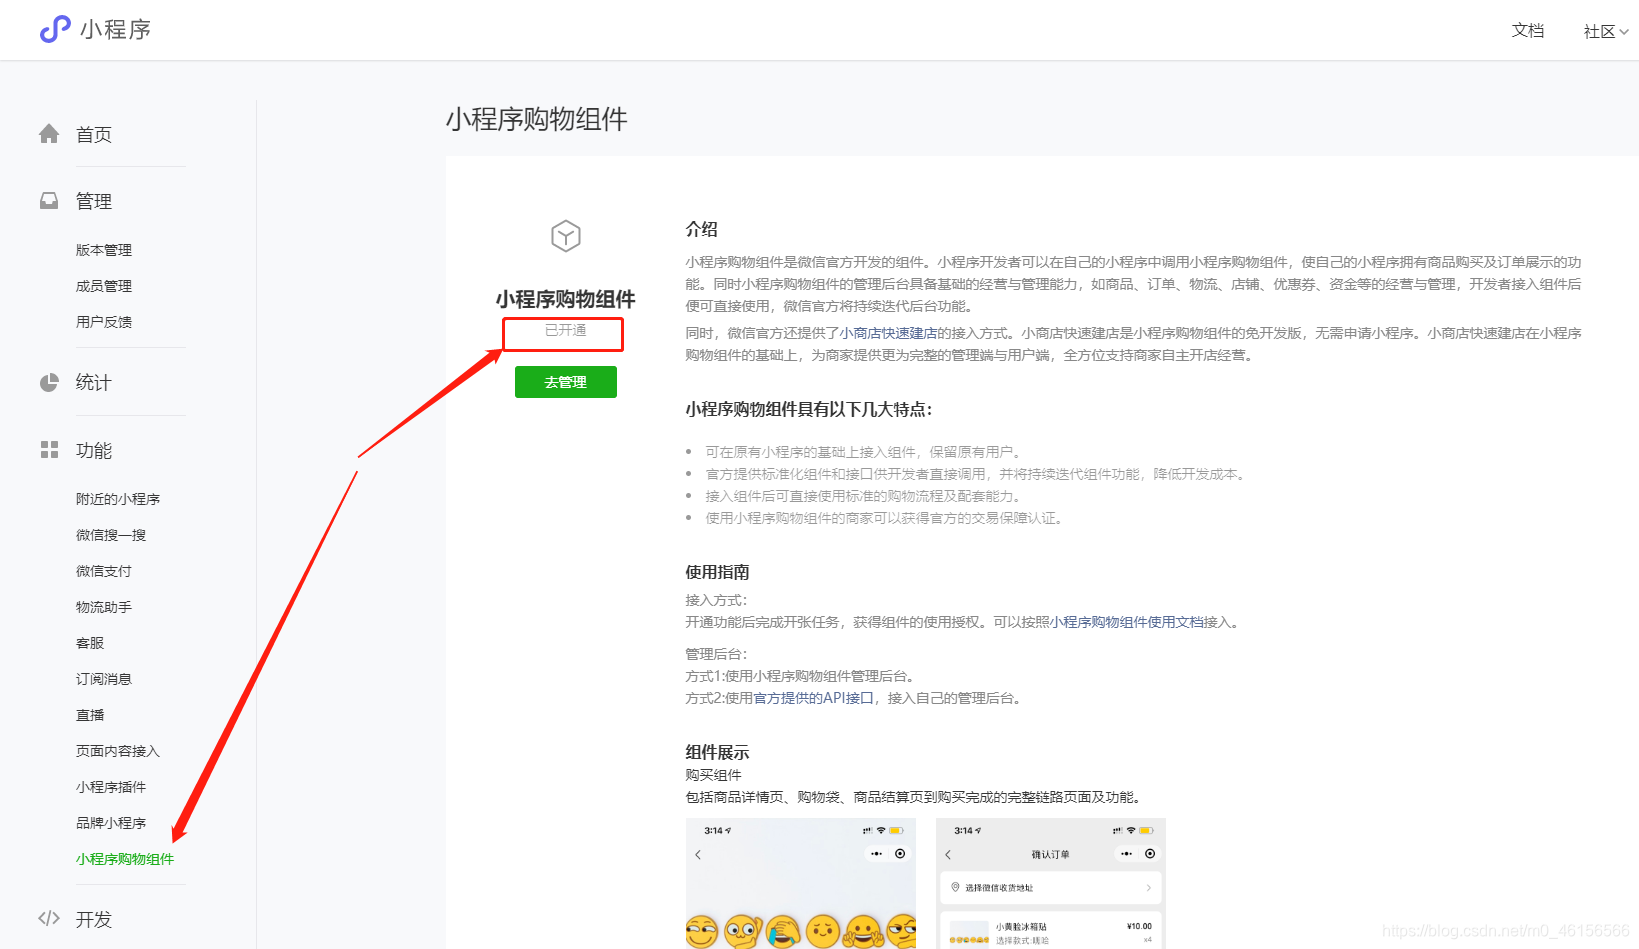Open 直播 in sidebar
This screenshot has height=949, width=1639.
click(90, 715)
